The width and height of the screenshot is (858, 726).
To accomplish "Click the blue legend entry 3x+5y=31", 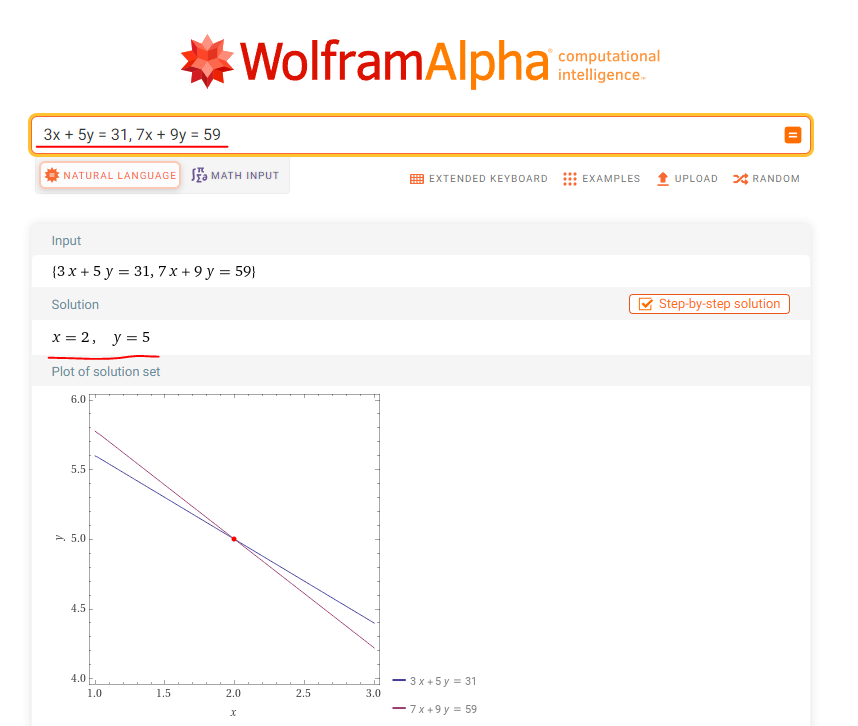I will (x=434, y=681).
